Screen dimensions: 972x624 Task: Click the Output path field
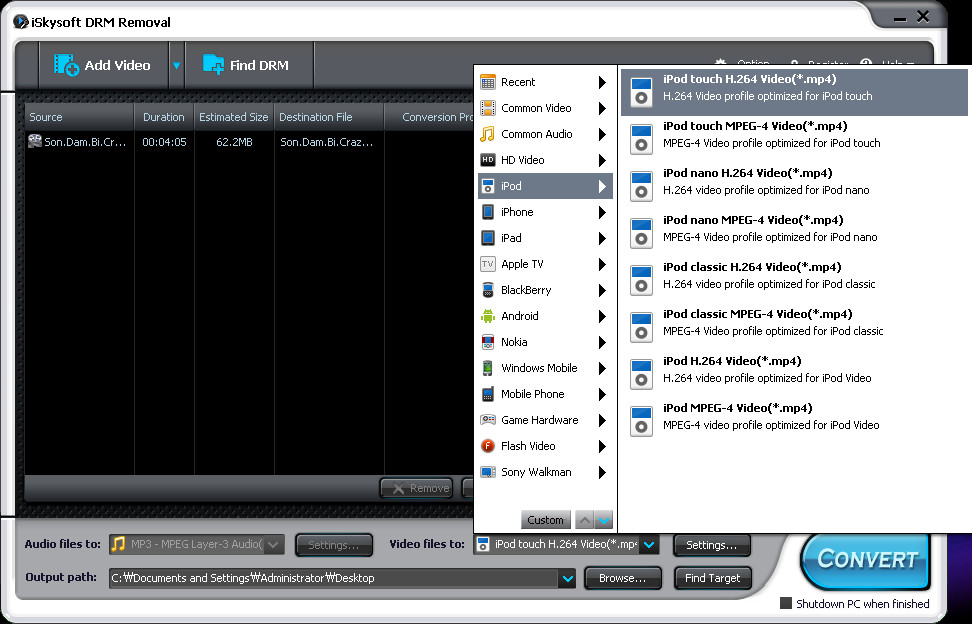coord(335,578)
